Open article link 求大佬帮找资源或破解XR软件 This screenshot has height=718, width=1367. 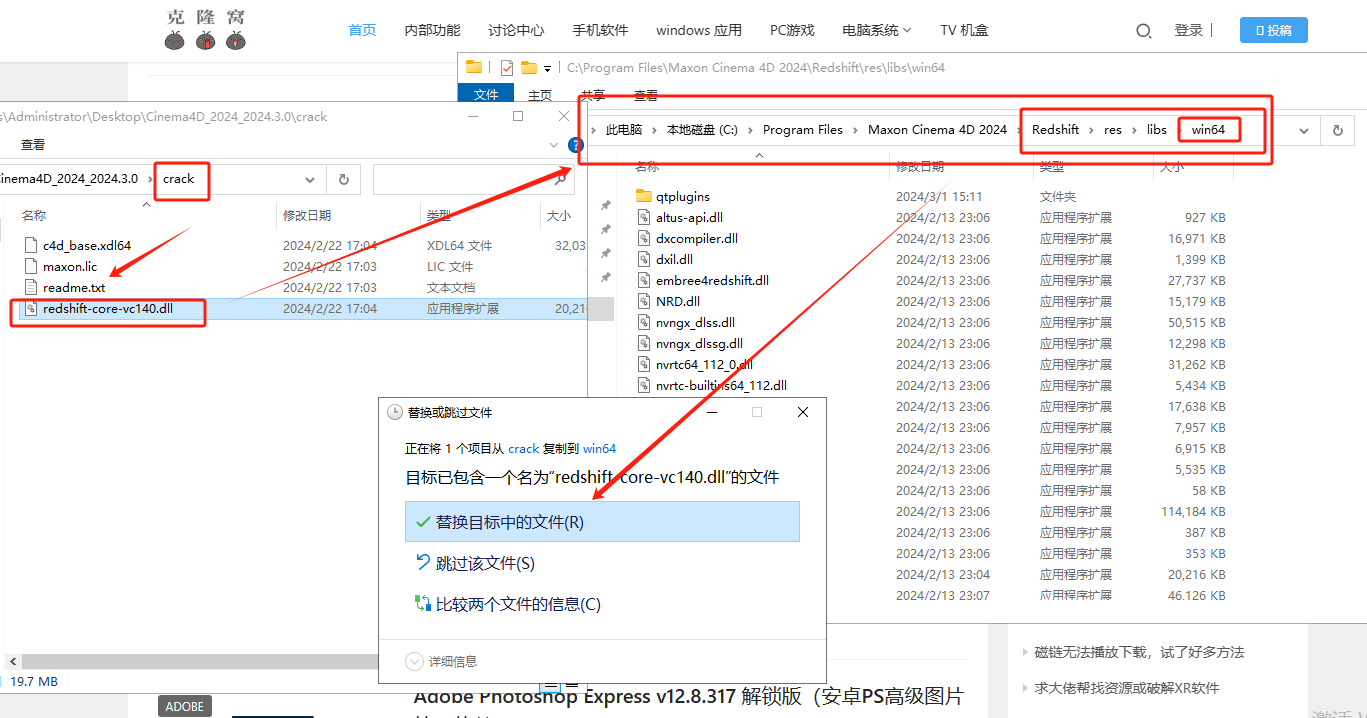(1127, 688)
